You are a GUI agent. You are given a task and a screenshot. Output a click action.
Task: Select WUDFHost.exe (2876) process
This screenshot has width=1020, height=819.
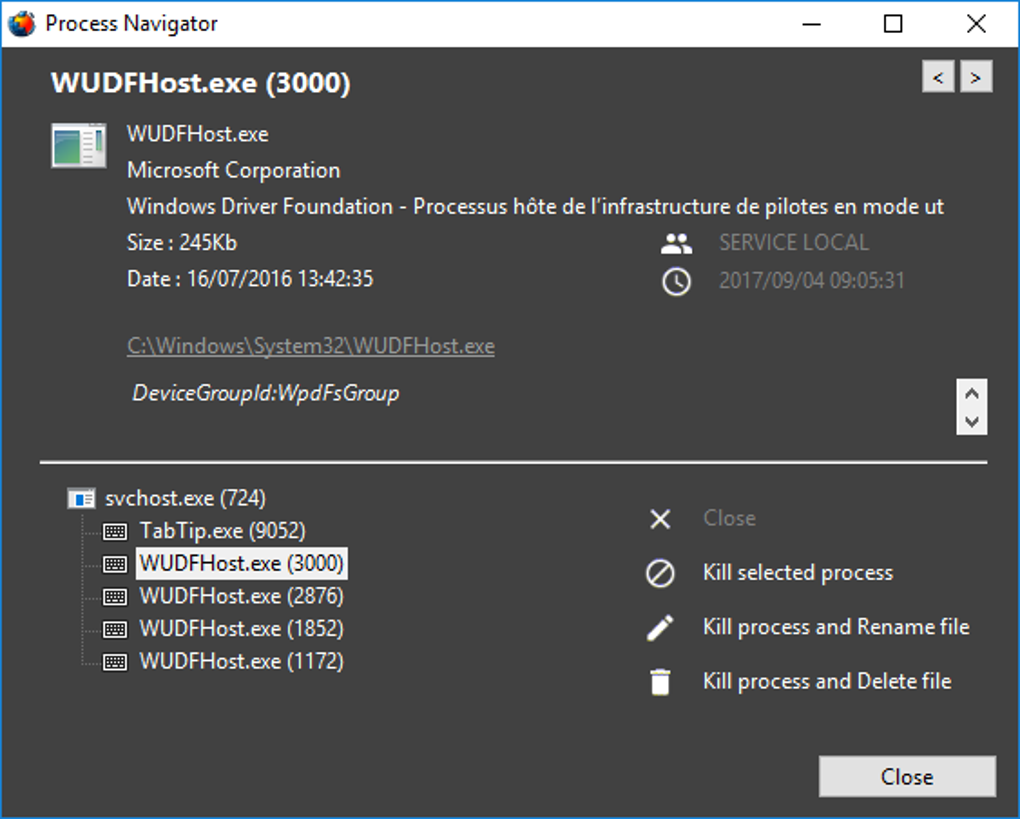[x=241, y=596]
